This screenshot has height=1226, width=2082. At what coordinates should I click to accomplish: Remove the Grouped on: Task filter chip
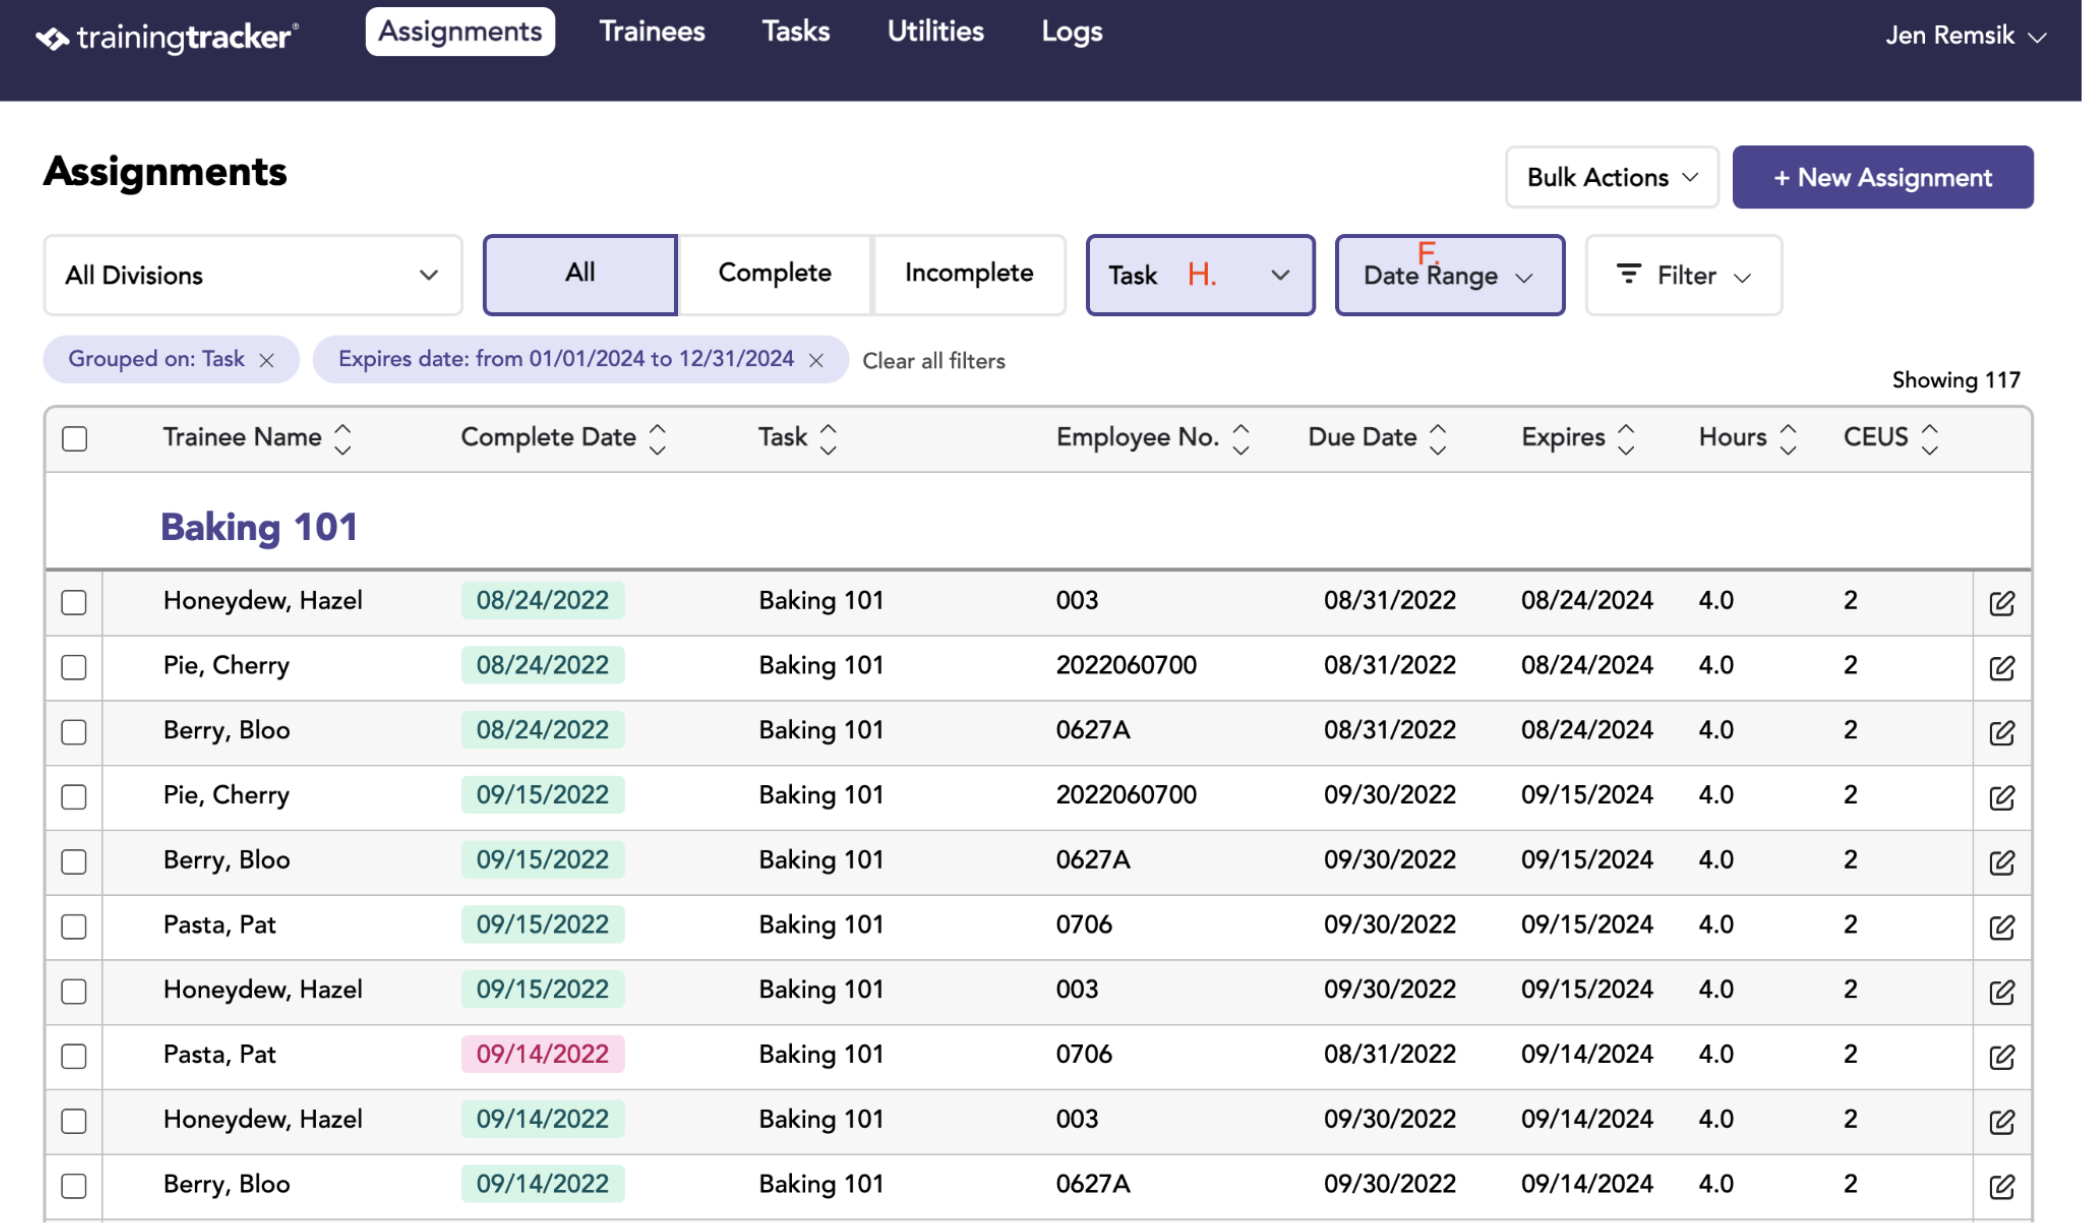(267, 361)
